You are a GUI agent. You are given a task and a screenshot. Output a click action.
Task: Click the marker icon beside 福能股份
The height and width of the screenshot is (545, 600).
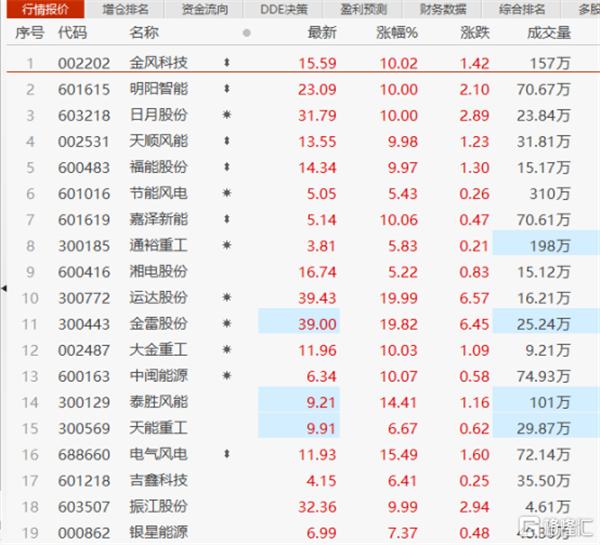point(226,167)
